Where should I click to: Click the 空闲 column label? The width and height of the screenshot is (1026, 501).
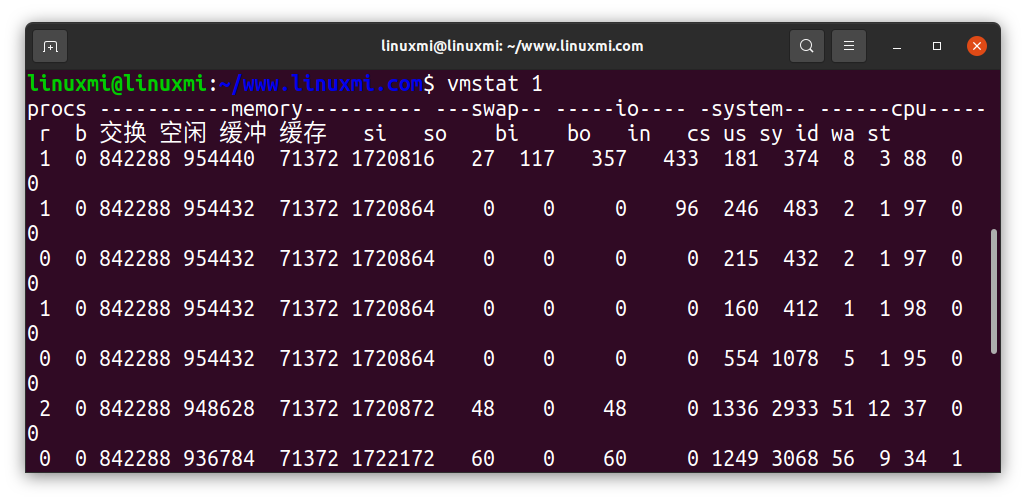pos(183,133)
